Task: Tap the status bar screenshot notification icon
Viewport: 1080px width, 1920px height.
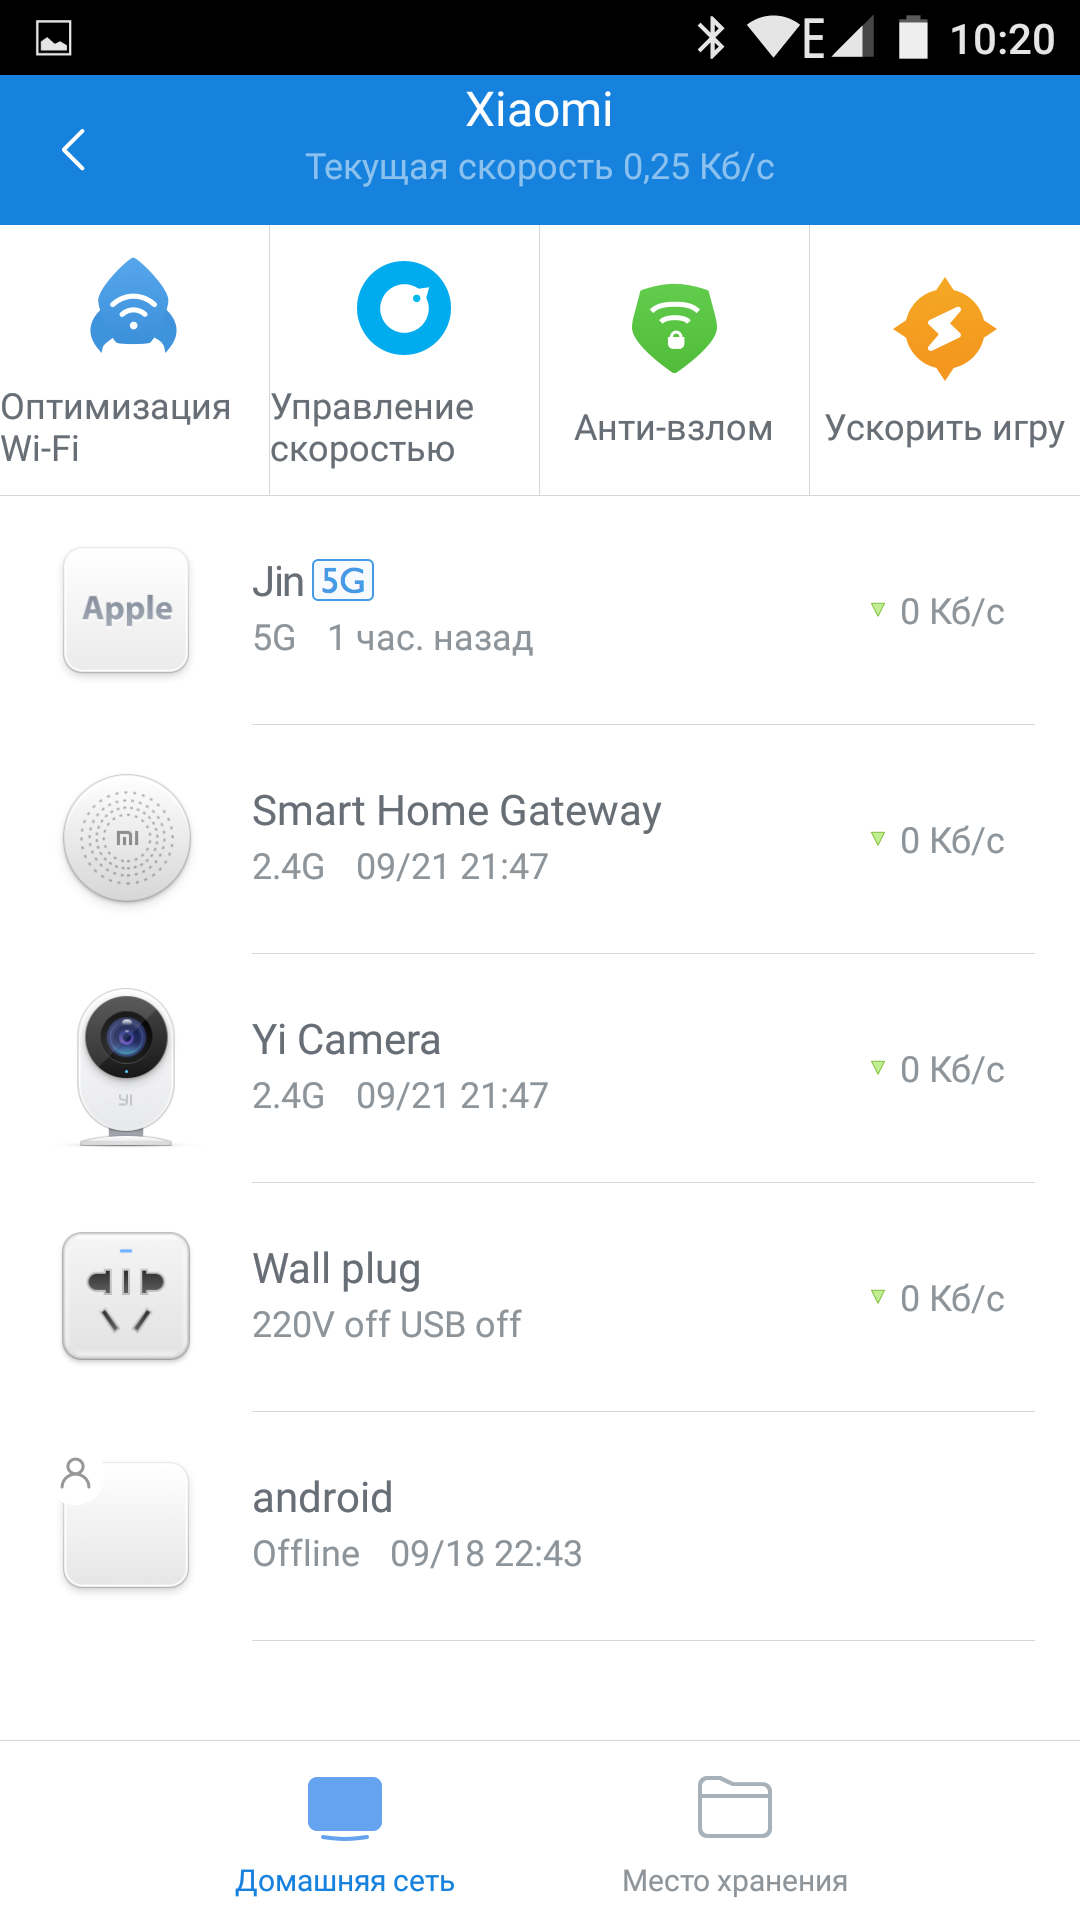Action: pyautogui.click(x=54, y=38)
